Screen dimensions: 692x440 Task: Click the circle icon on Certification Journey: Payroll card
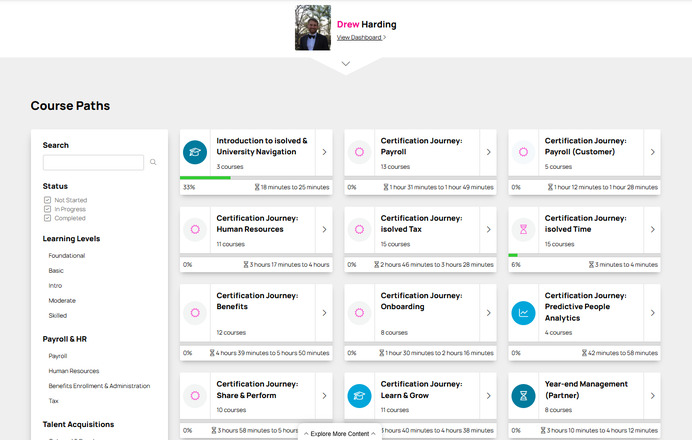pyautogui.click(x=359, y=152)
